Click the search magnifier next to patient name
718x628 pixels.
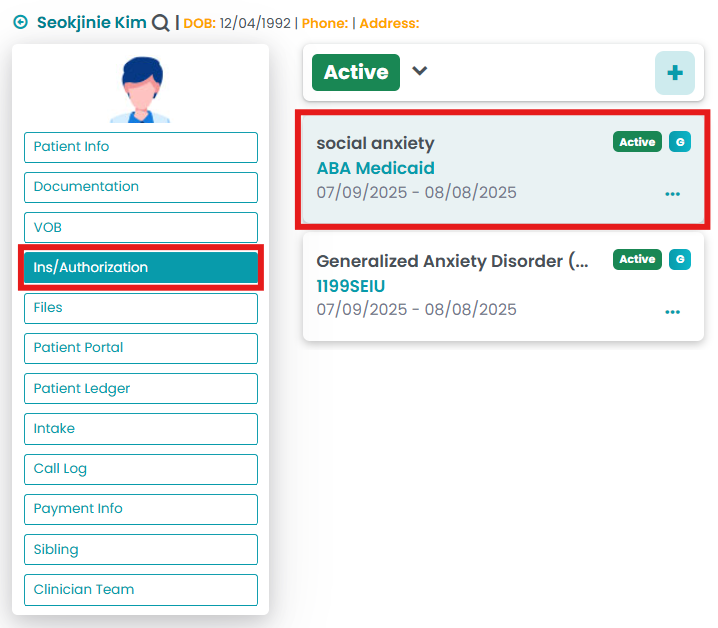(x=161, y=22)
